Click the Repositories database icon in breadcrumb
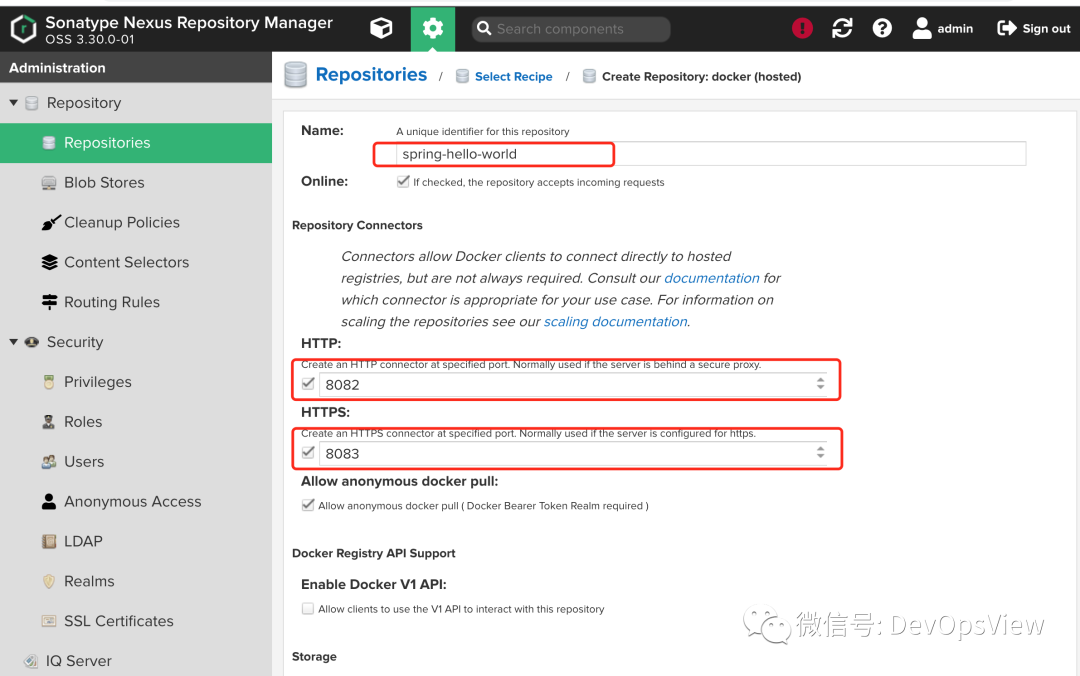 point(295,74)
